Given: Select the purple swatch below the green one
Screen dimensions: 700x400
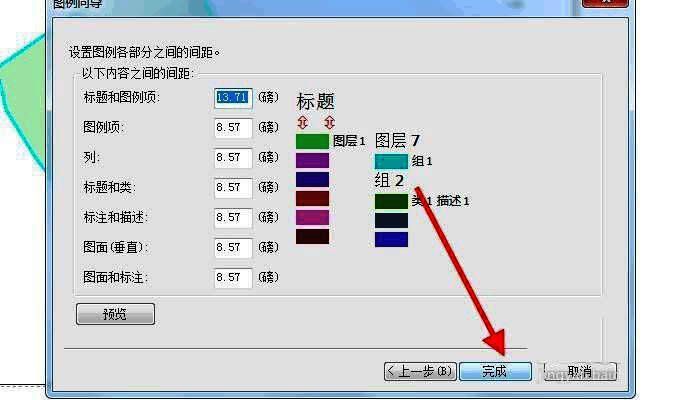Looking at the screenshot, I should tap(312, 160).
